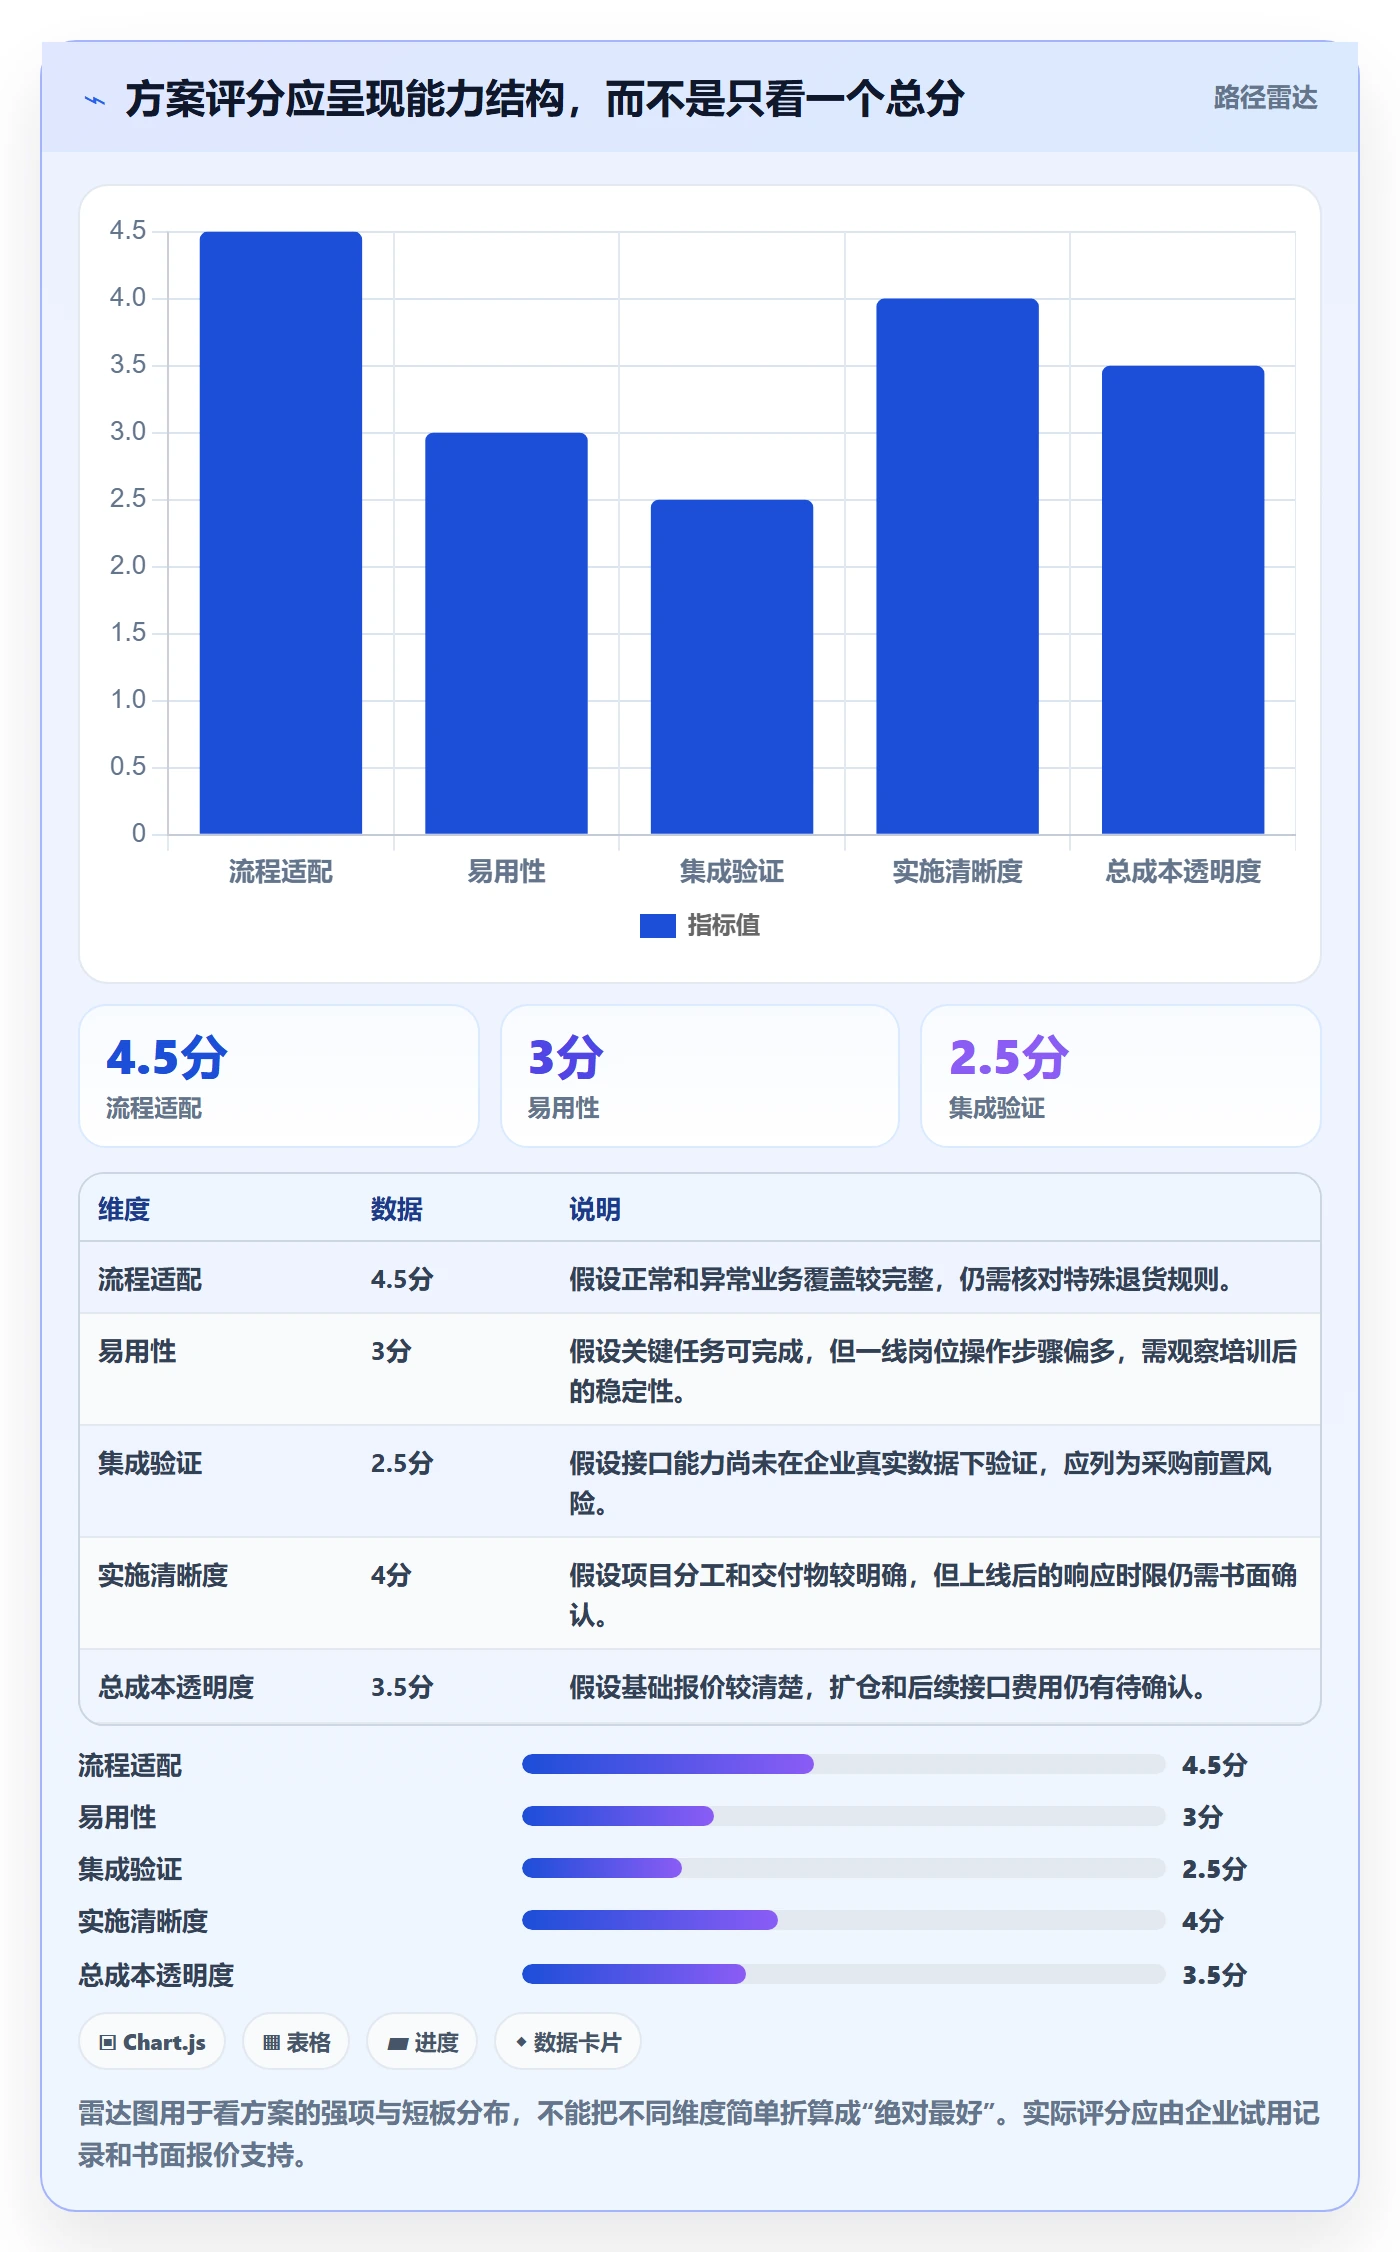Click the 流程适配 x-axis label
The image size is (1400, 2252).
tap(281, 872)
